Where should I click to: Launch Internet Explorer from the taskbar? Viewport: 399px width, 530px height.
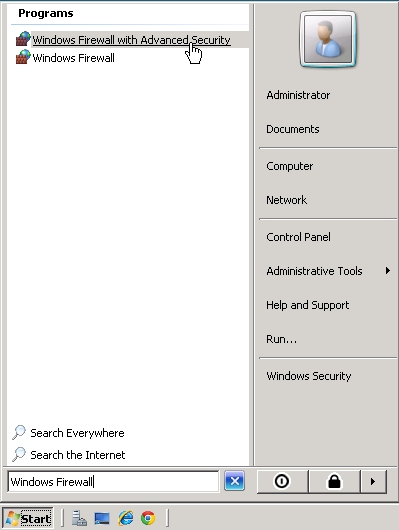pos(125,518)
